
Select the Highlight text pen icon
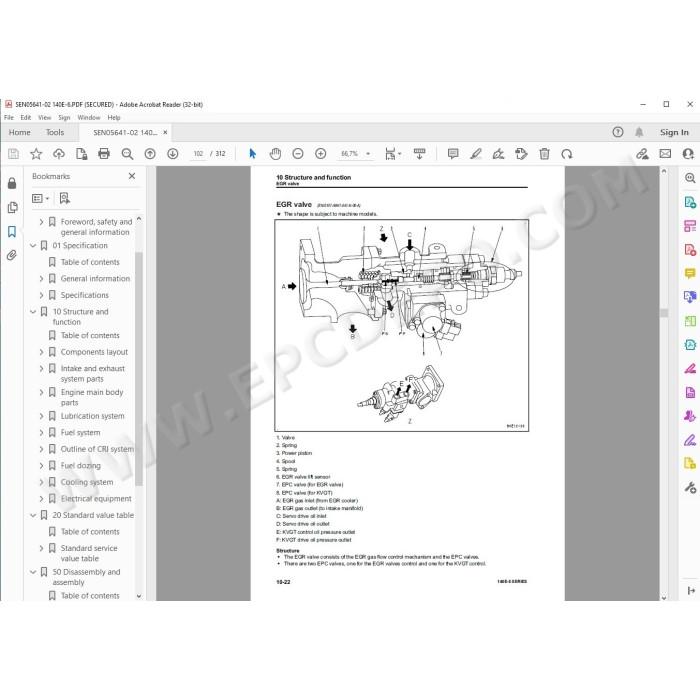pyautogui.click(x=476, y=154)
